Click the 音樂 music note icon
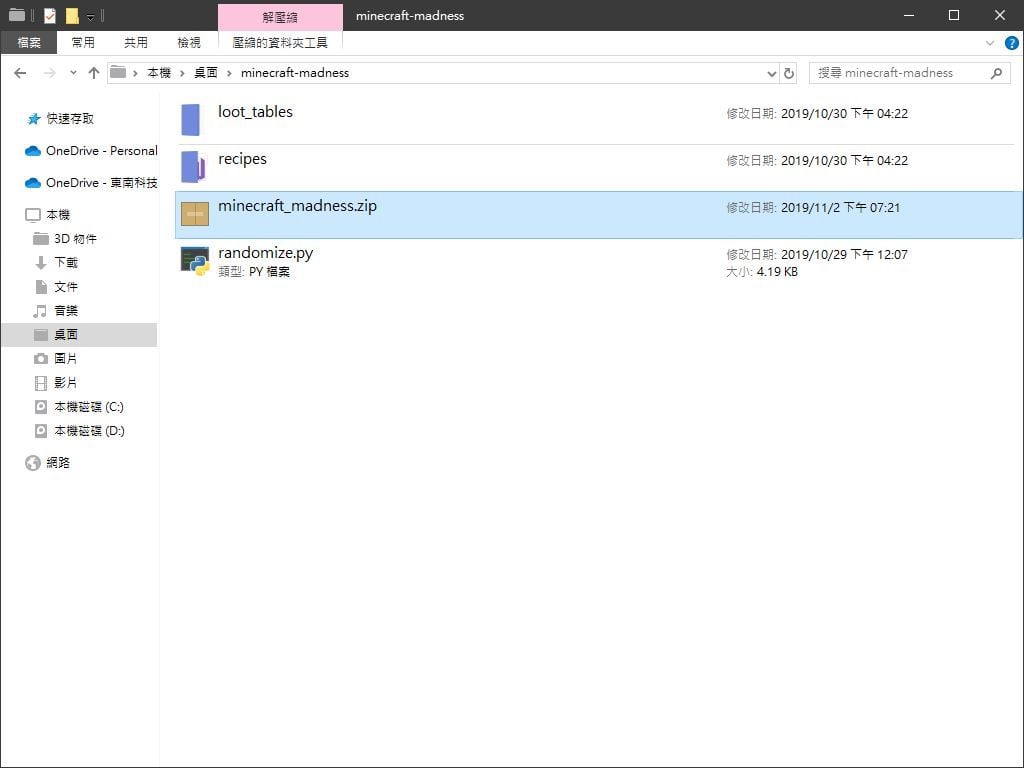1024x768 pixels. [40, 311]
